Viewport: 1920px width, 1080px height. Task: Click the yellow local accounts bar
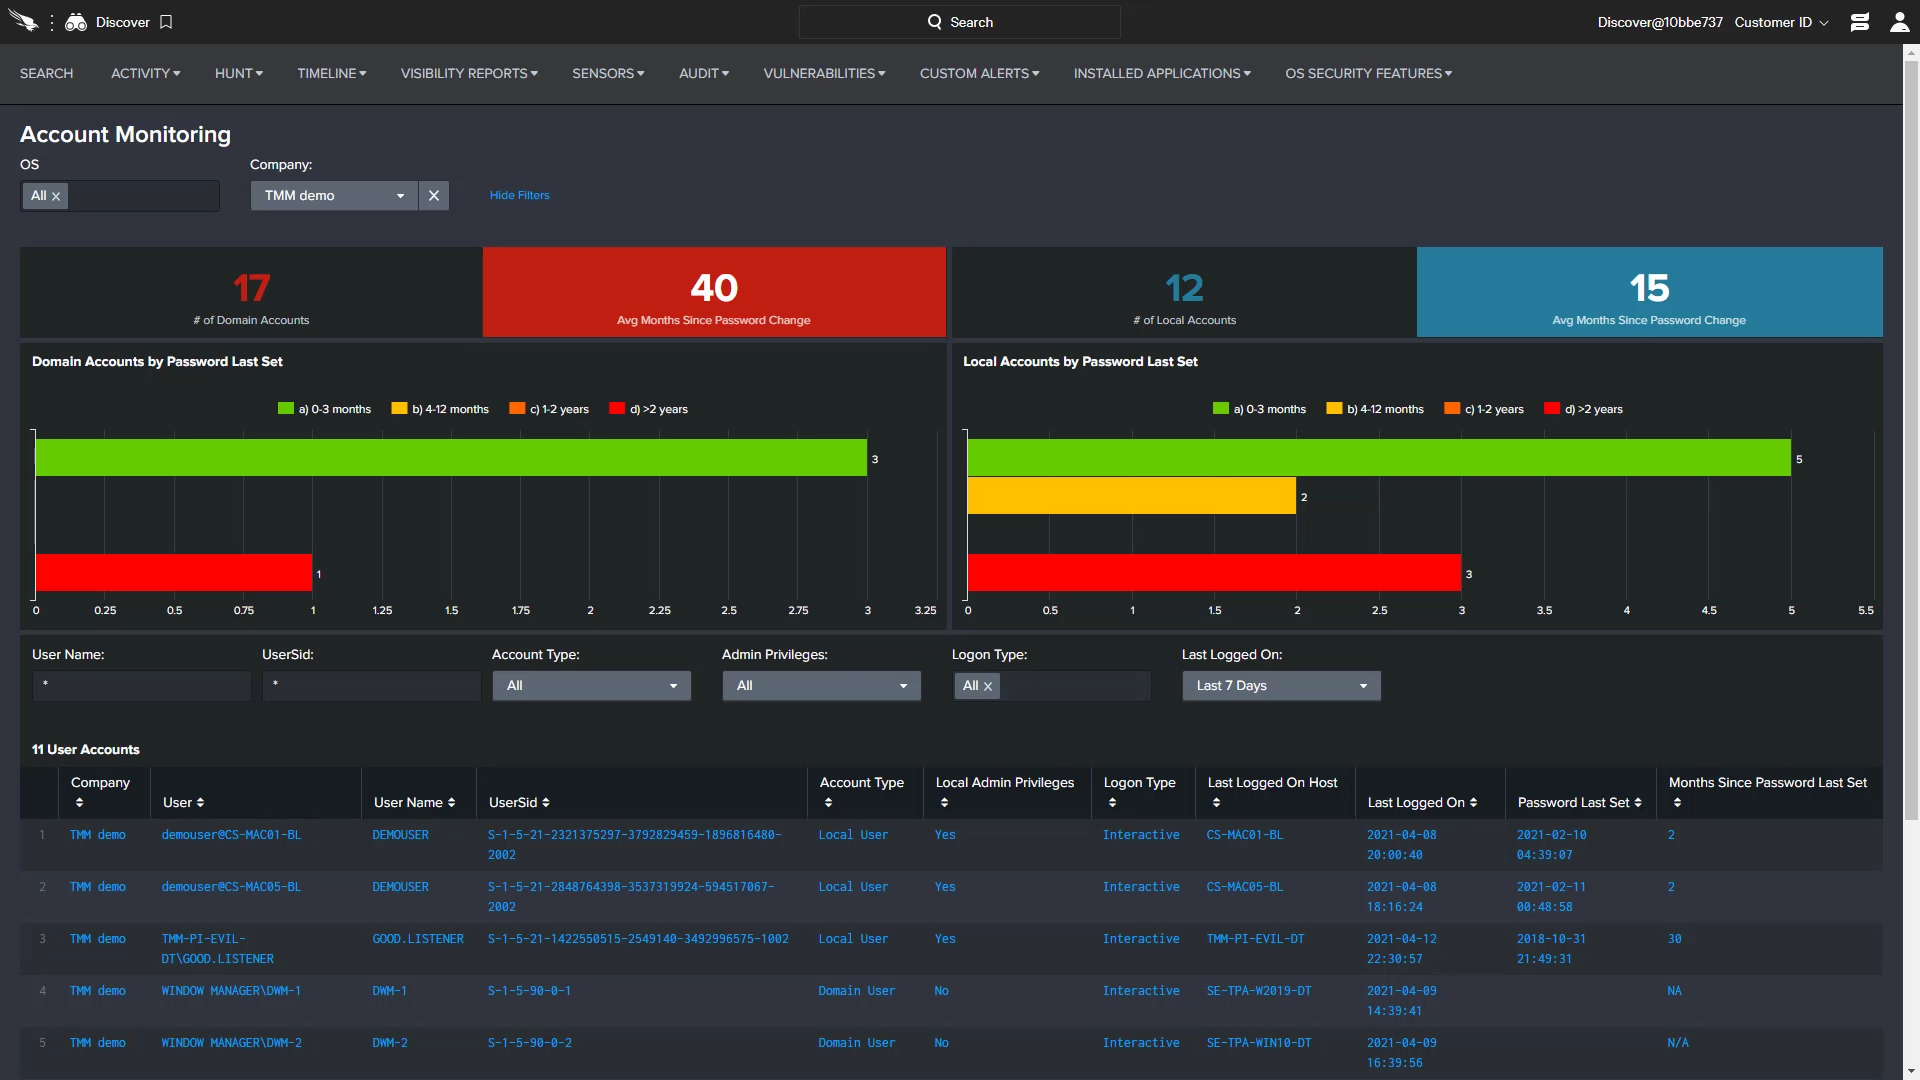coord(1132,496)
